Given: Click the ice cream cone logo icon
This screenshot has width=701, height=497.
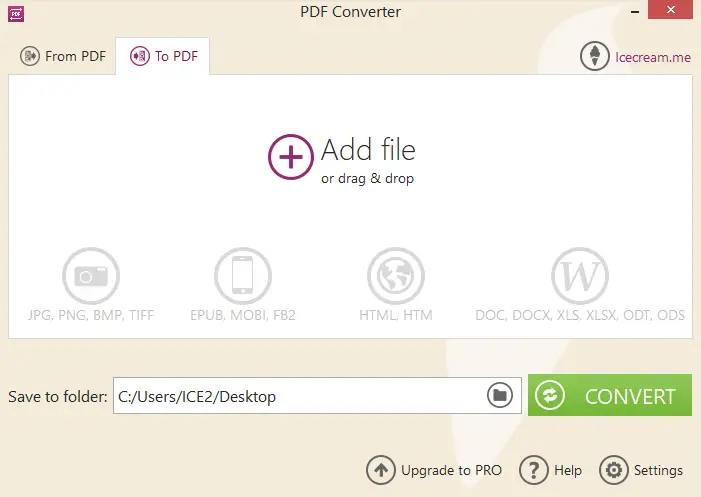Looking at the screenshot, I should 595,56.
